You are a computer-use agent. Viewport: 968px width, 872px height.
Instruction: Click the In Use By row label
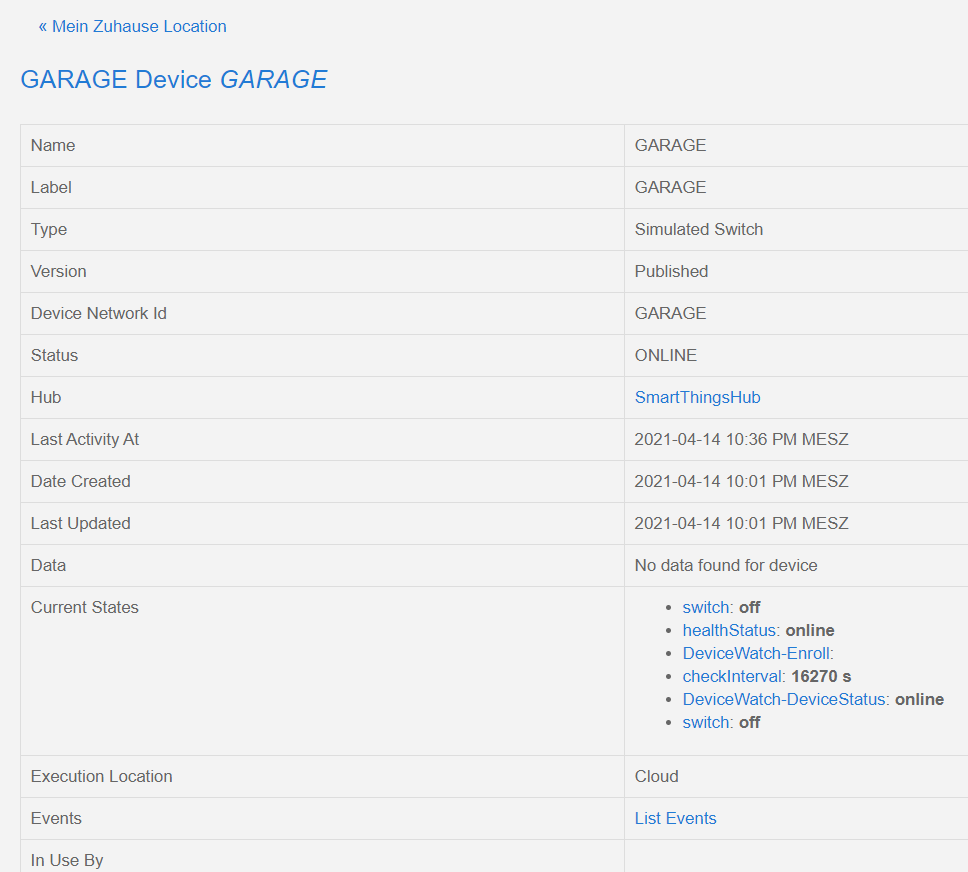point(67,860)
